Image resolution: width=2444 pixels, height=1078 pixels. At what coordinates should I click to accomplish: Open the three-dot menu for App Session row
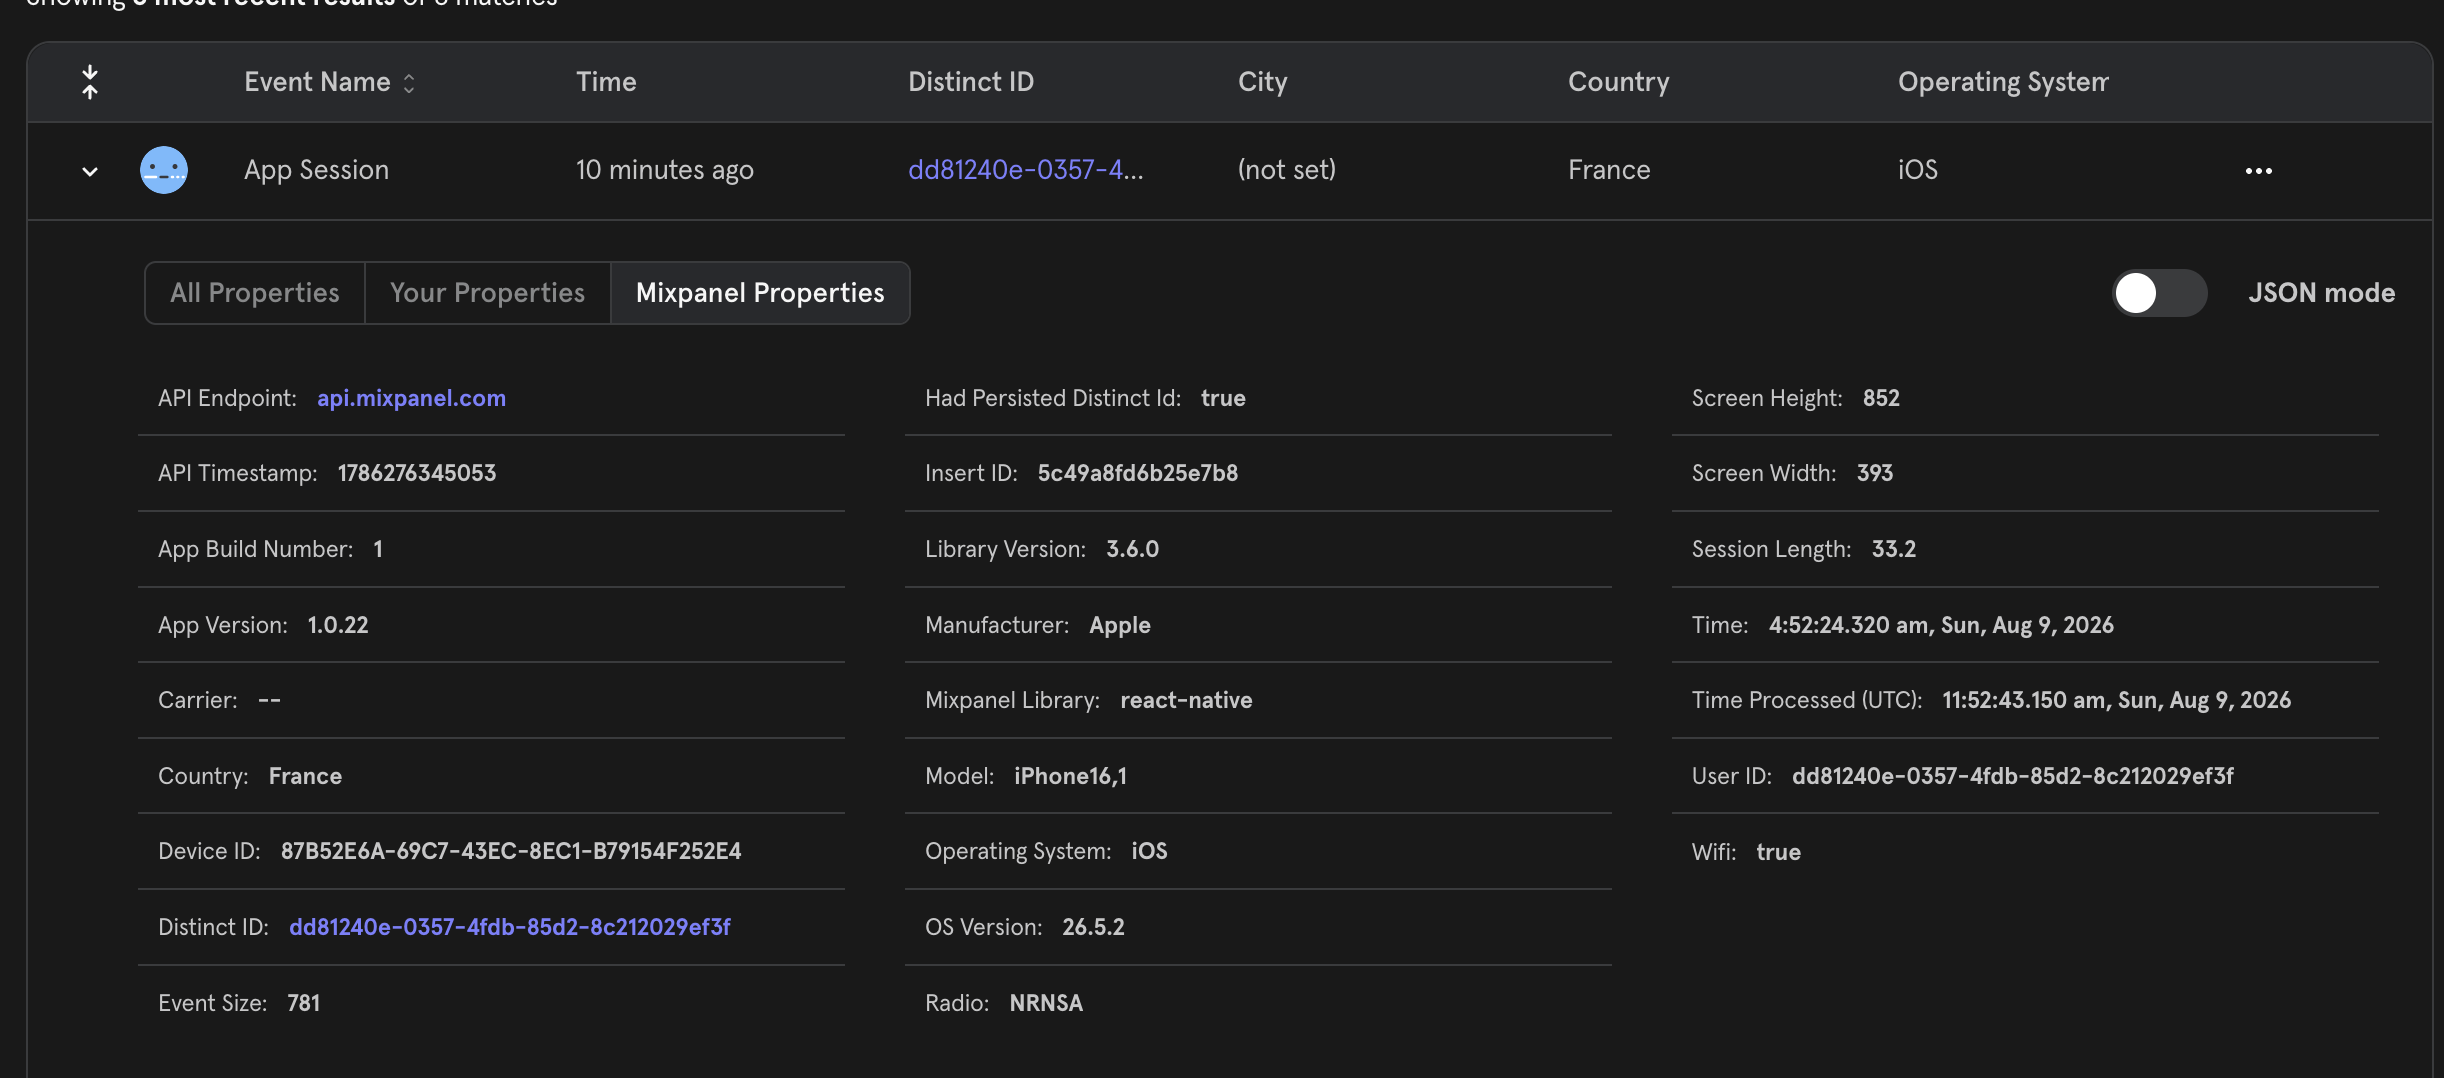[x=2258, y=171]
